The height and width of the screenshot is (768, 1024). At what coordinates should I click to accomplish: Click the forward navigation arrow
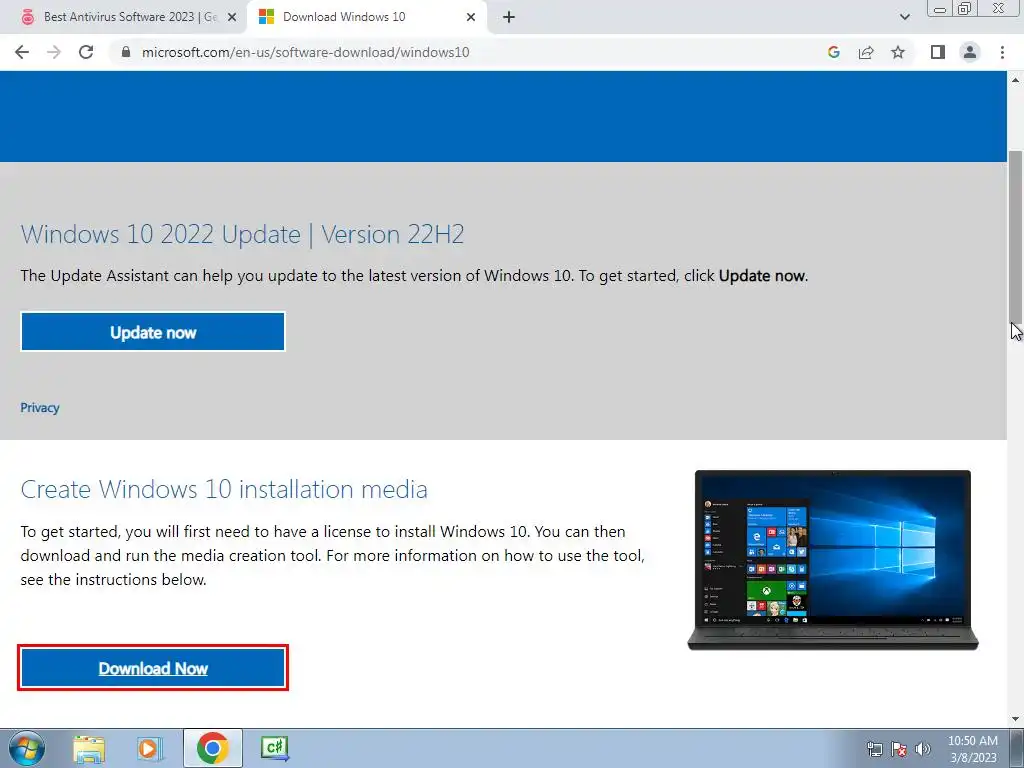(x=54, y=52)
